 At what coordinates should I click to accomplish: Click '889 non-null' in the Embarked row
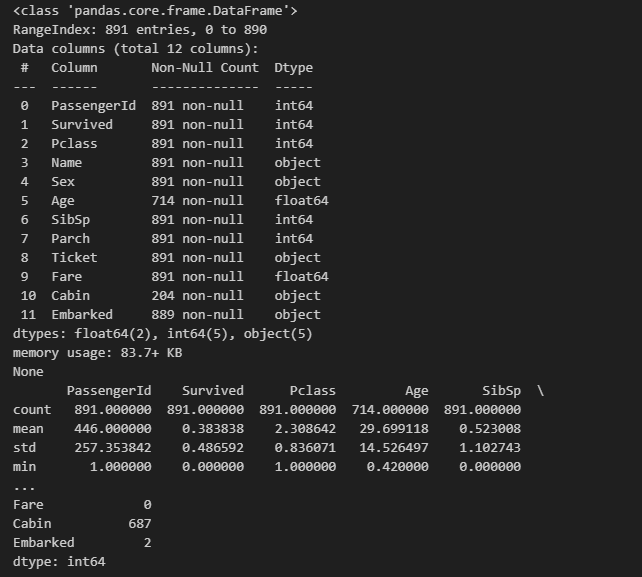197,315
